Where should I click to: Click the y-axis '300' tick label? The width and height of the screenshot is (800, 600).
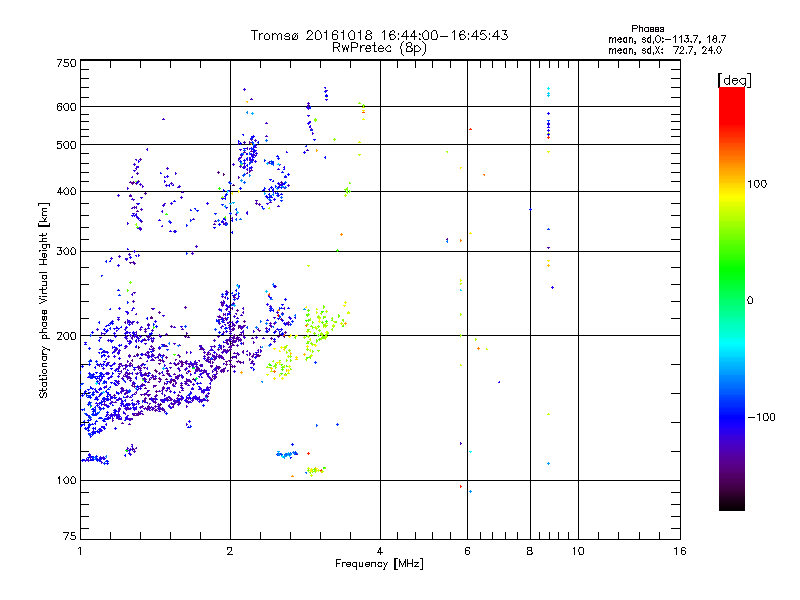coord(66,252)
